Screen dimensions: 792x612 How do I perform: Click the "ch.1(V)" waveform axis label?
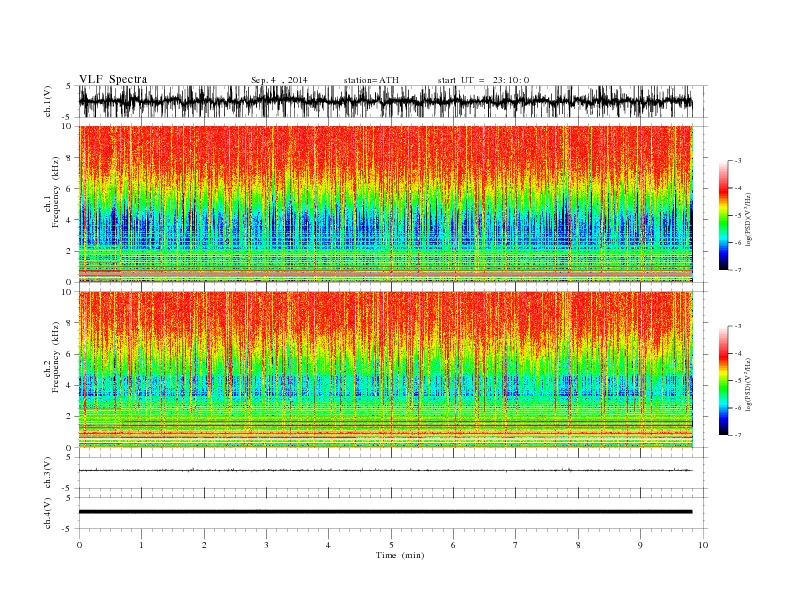pos(47,101)
